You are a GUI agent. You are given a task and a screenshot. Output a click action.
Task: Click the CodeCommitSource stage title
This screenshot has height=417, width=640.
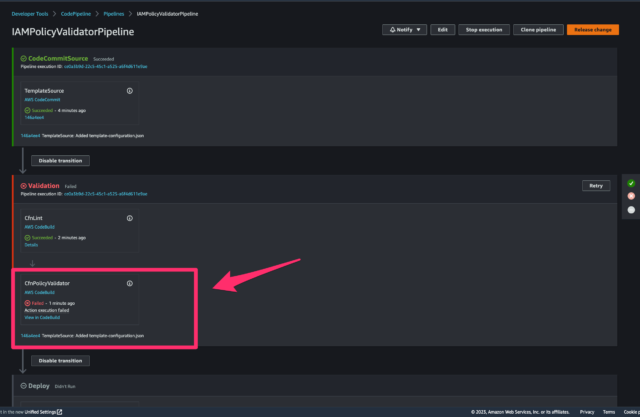58,59
